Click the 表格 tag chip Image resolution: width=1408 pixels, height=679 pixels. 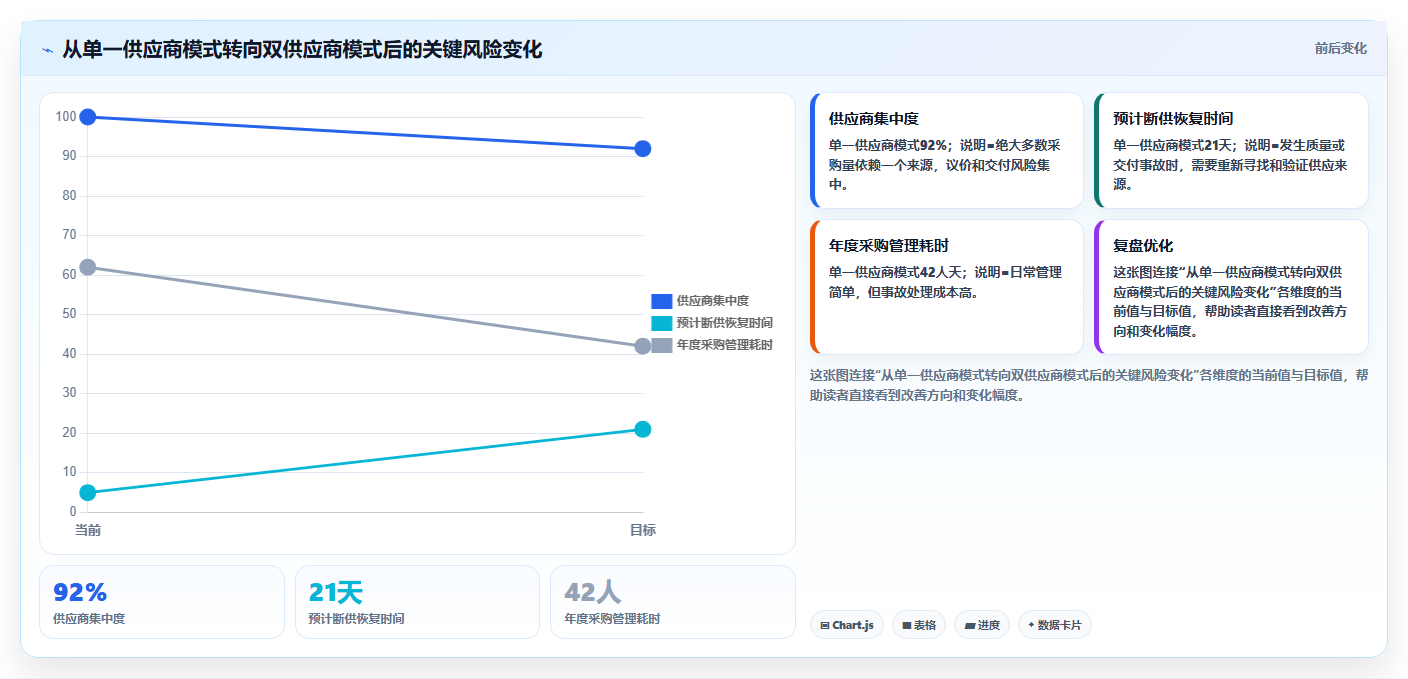[919, 625]
